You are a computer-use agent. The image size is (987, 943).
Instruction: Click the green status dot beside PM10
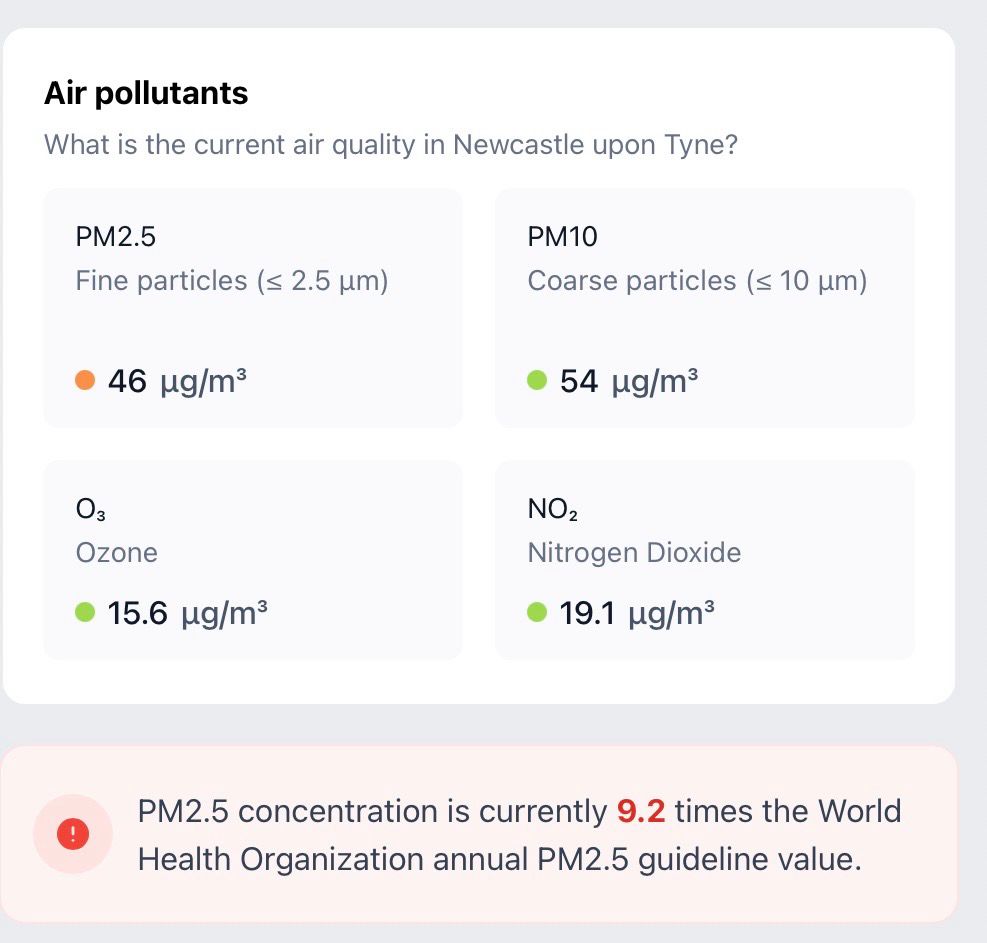point(539,380)
